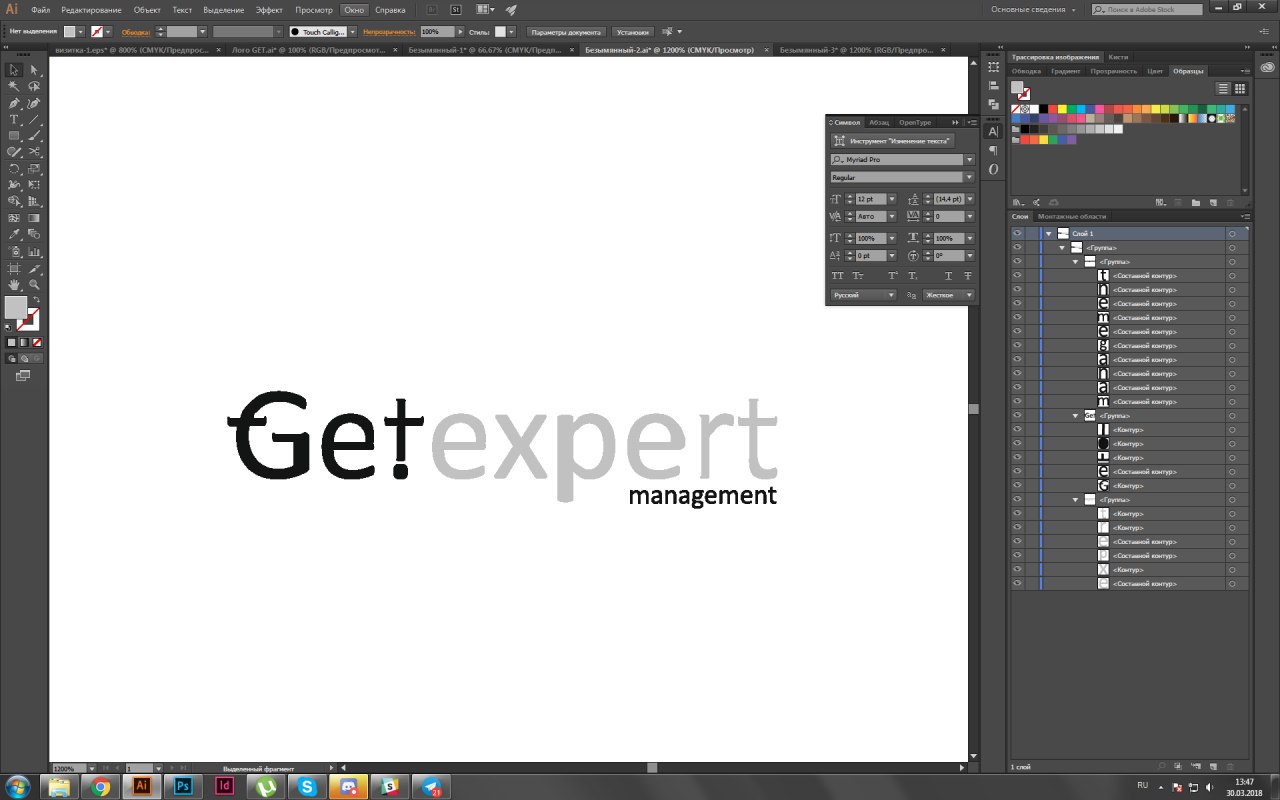1280x800 pixels.
Task: Select the Free Transform tool
Action: point(34,184)
